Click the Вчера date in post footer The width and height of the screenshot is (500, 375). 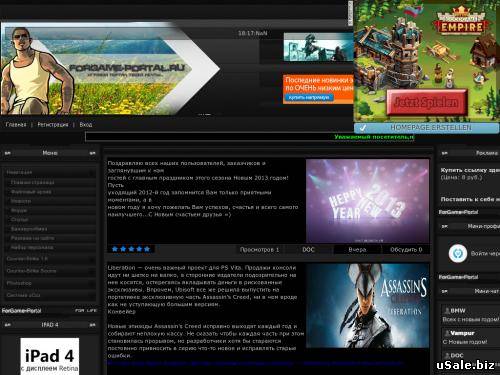point(357,249)
